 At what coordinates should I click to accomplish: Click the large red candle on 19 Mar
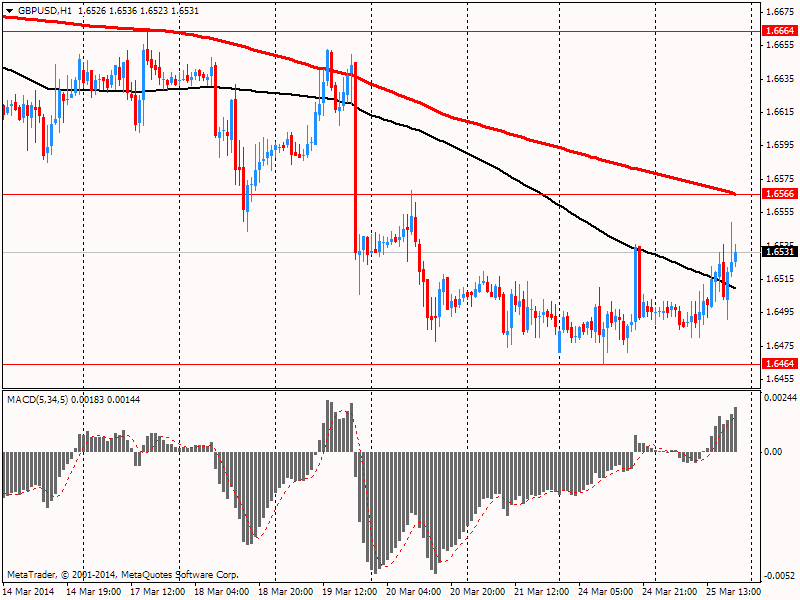coord(355,158)
